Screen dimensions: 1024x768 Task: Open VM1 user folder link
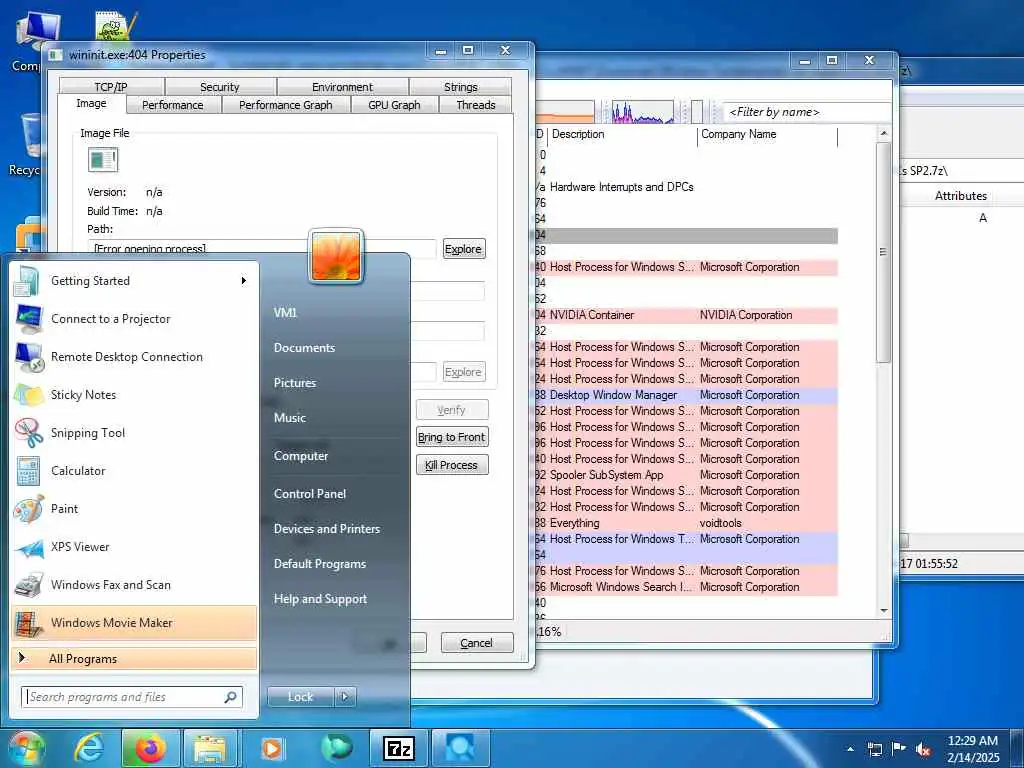coord(285,312)
